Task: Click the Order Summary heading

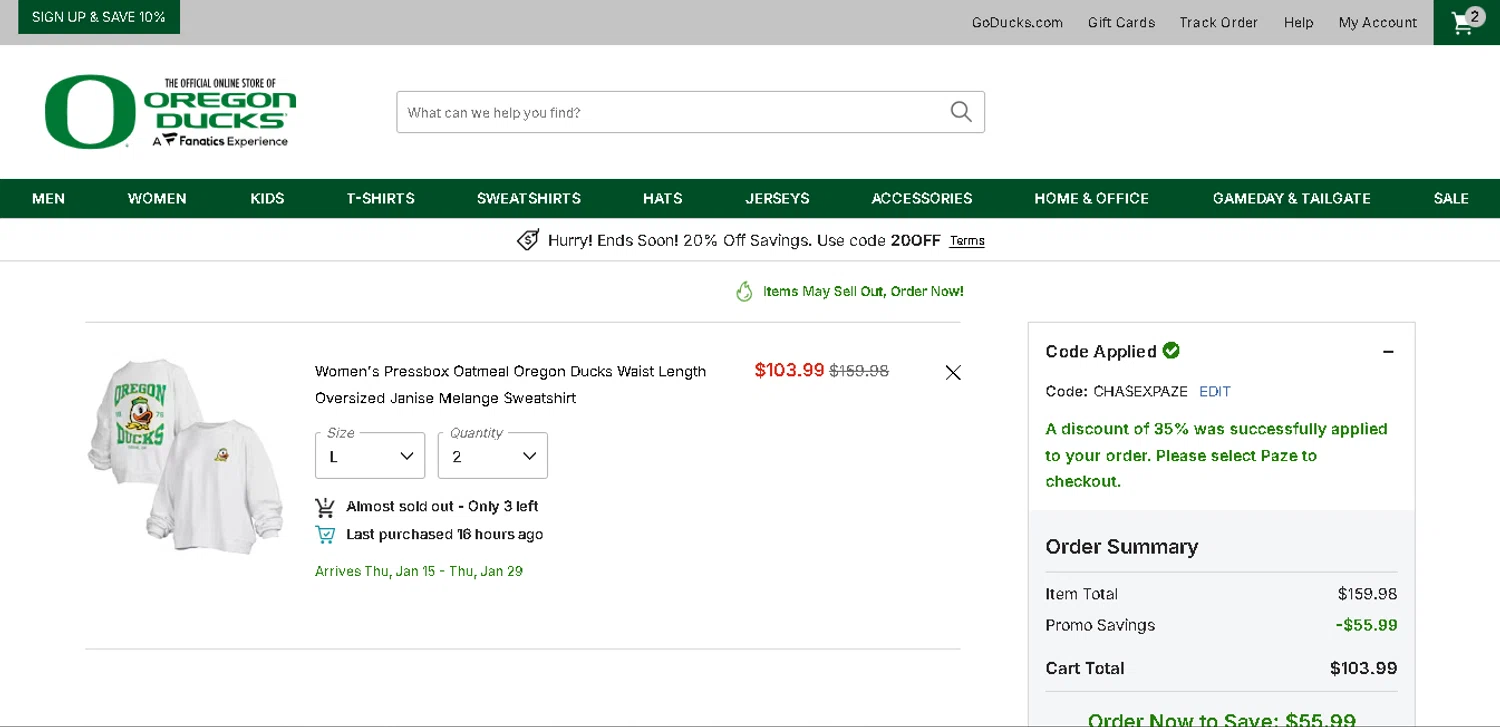Action: [1122, 546]
